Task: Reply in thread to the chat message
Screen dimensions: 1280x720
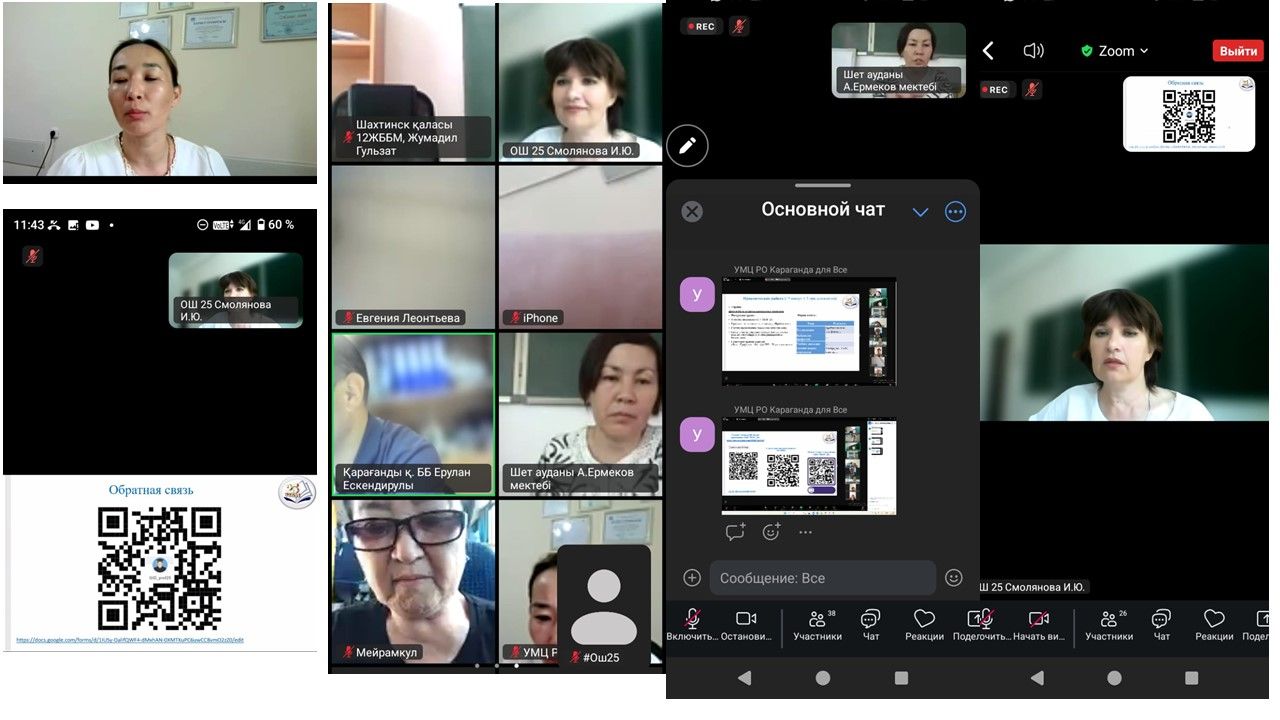Action: click(735, 532)
